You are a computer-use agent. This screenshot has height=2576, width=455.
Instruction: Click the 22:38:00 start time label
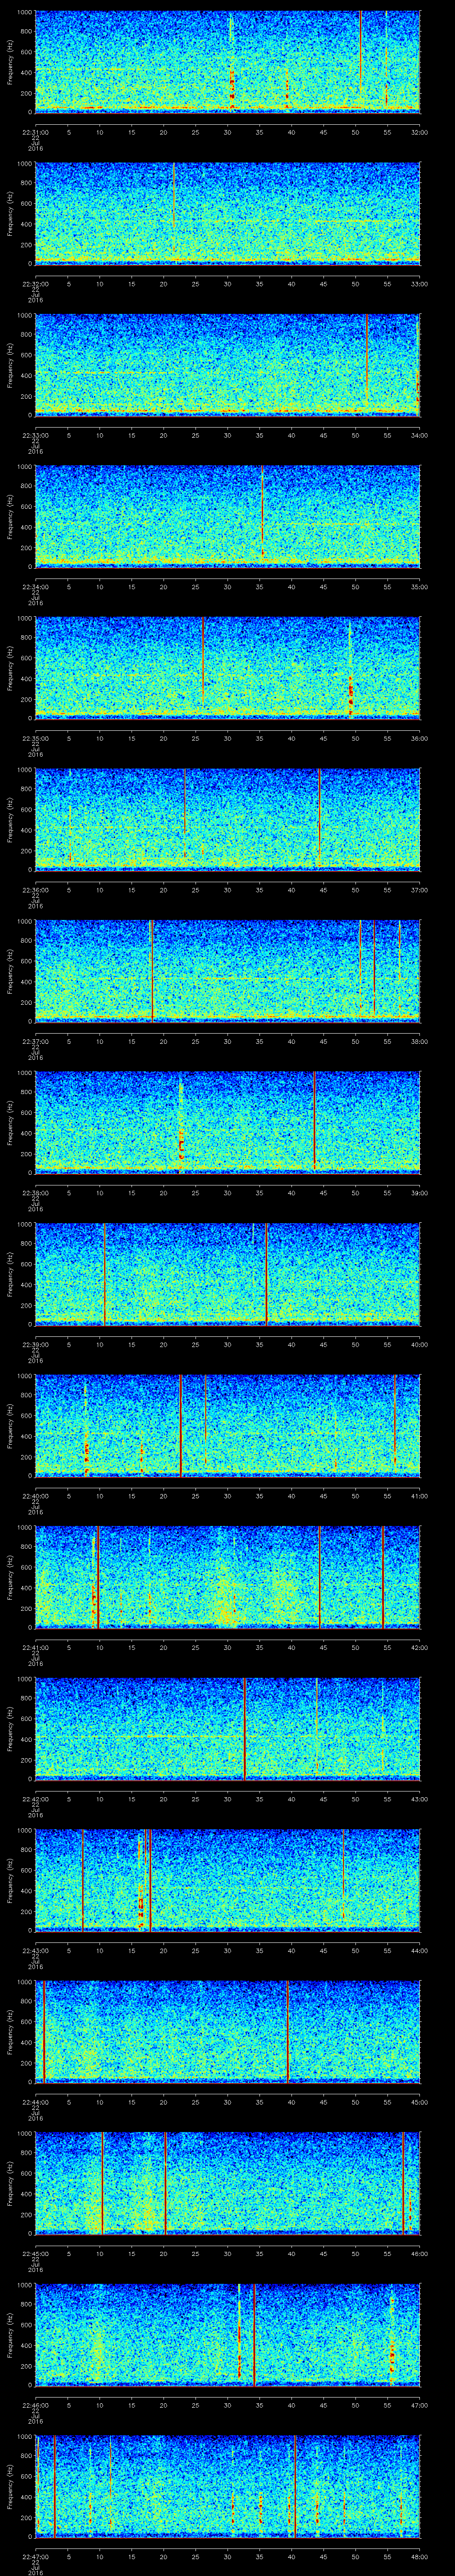(36, 1193)
